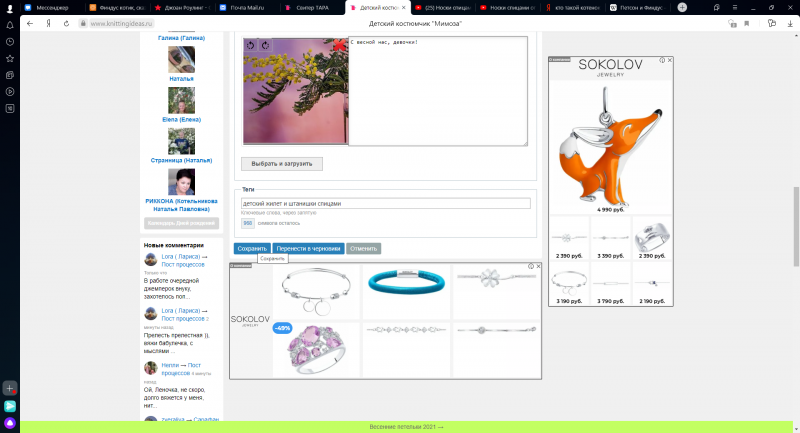Image resolution: width=800 pixels, height=433 pixels.
Task: Open Весенние петельки 2021 link
Action: (406, 427)
